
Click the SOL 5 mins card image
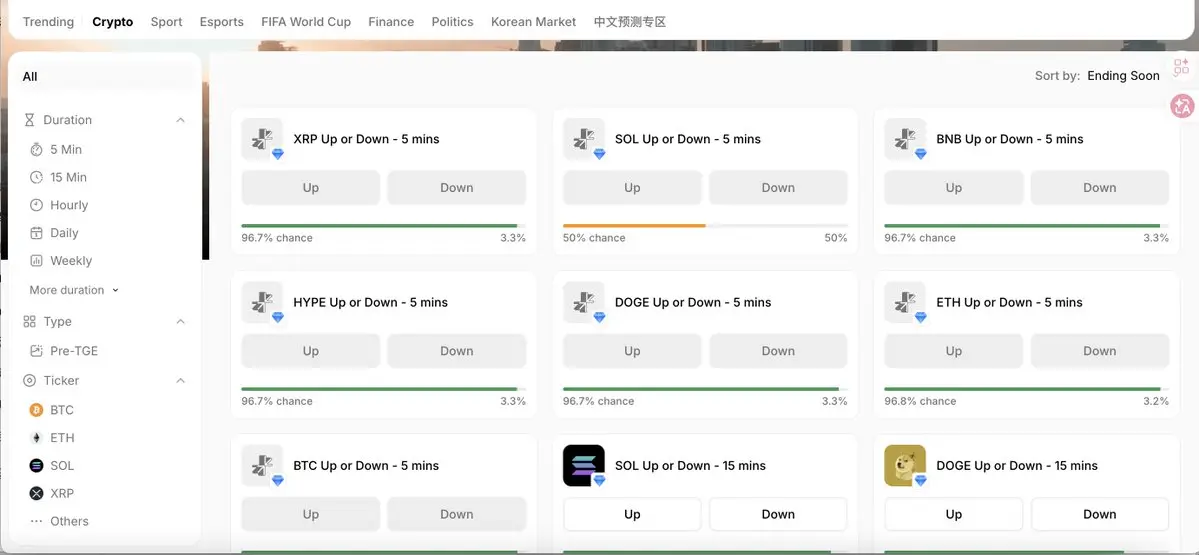point(583,139)
